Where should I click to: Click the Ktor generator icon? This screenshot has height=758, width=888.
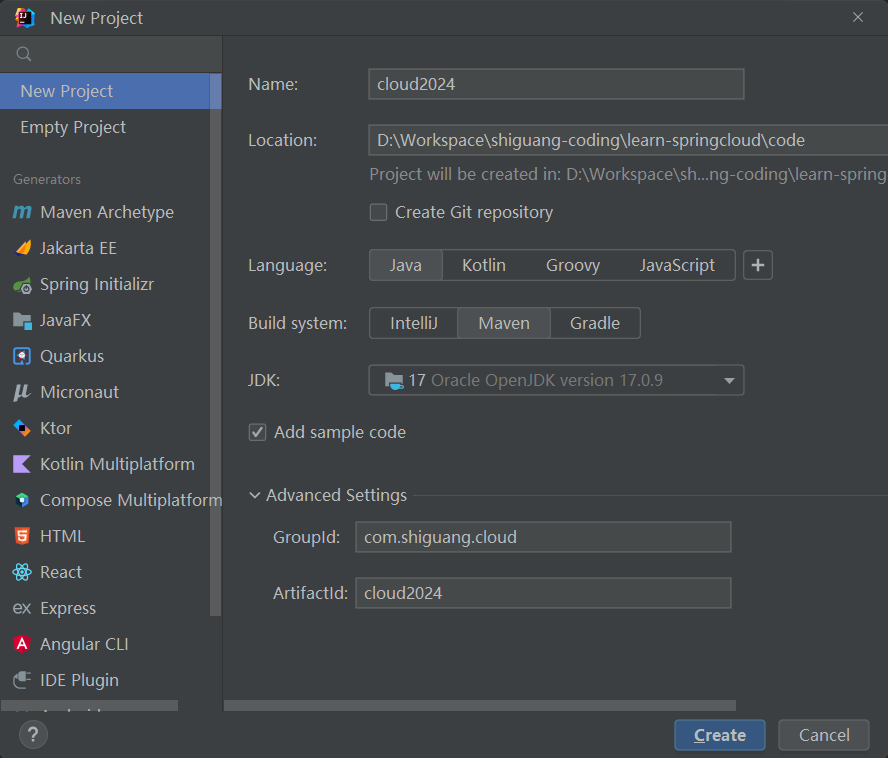(22, 428)
